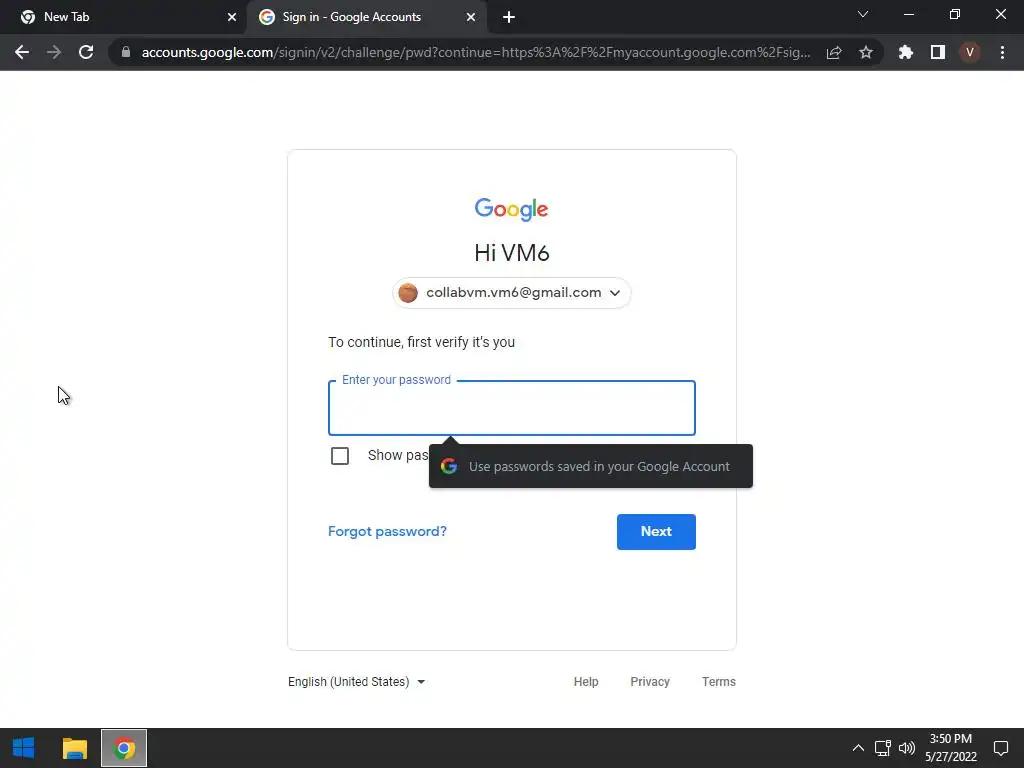The width and height of the screenshot is (1024, 768).
Task: Switch to the New Tab tab
Action: (x=123, y=17)
